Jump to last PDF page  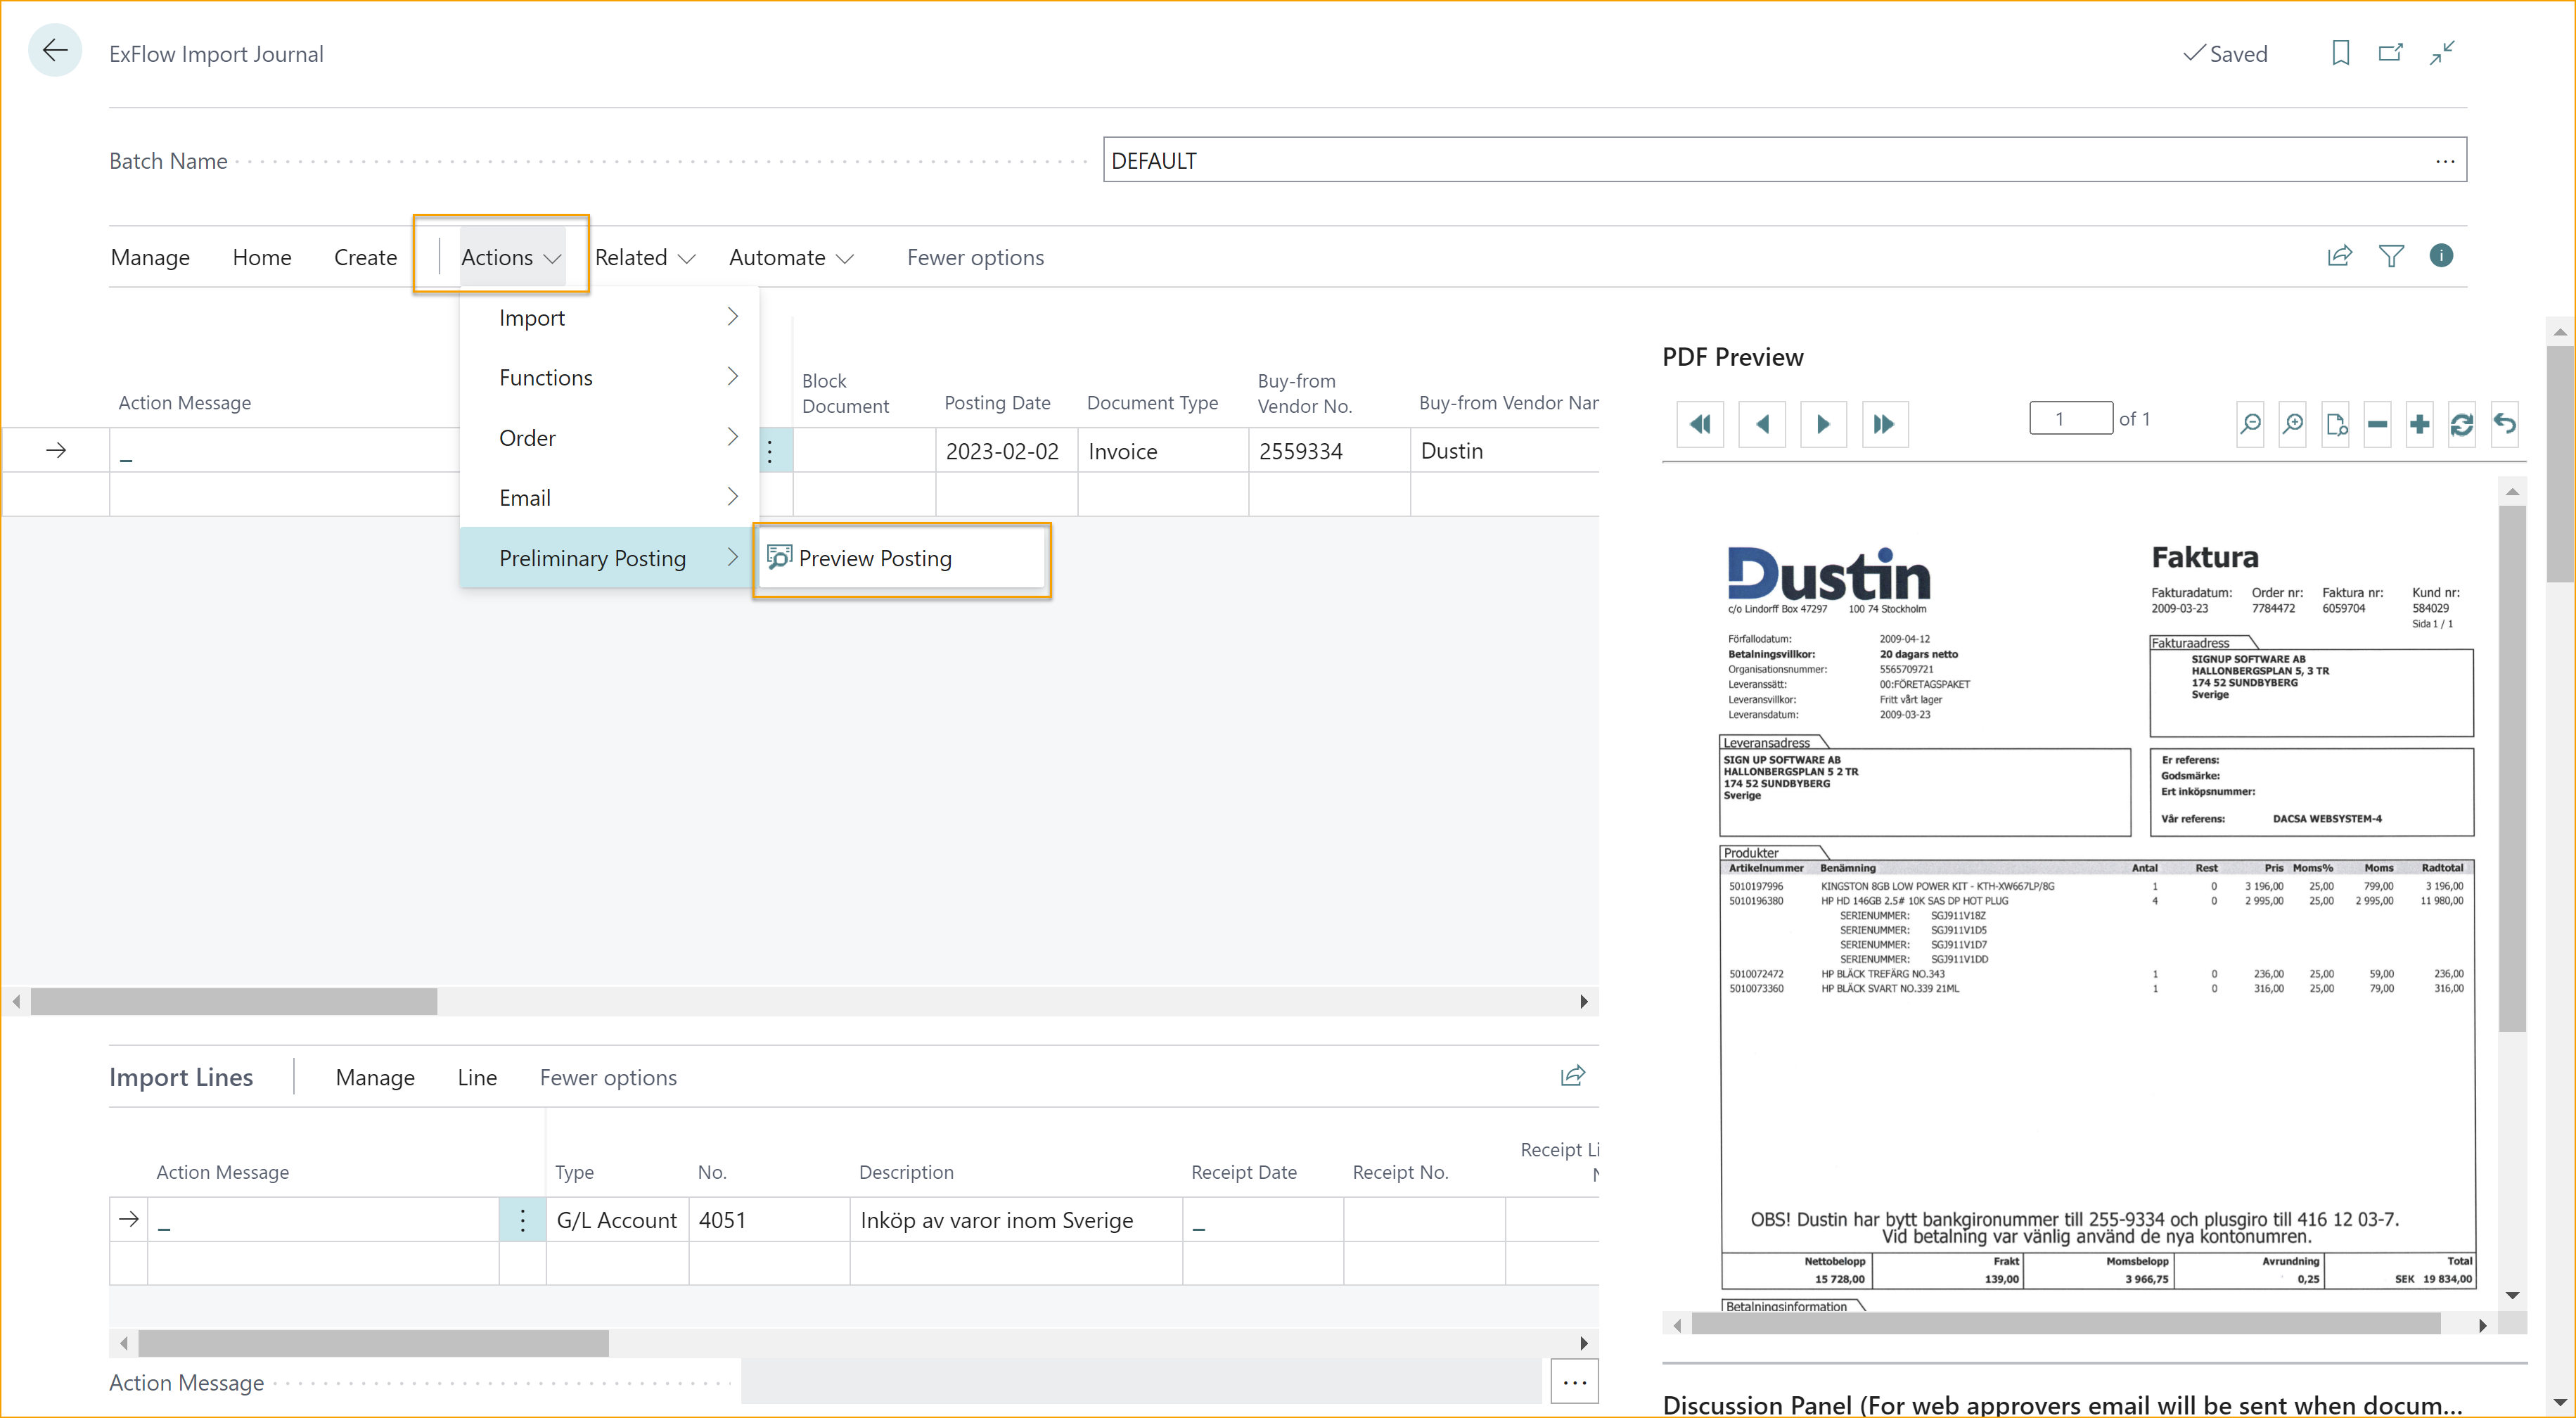pos(1884,424)
